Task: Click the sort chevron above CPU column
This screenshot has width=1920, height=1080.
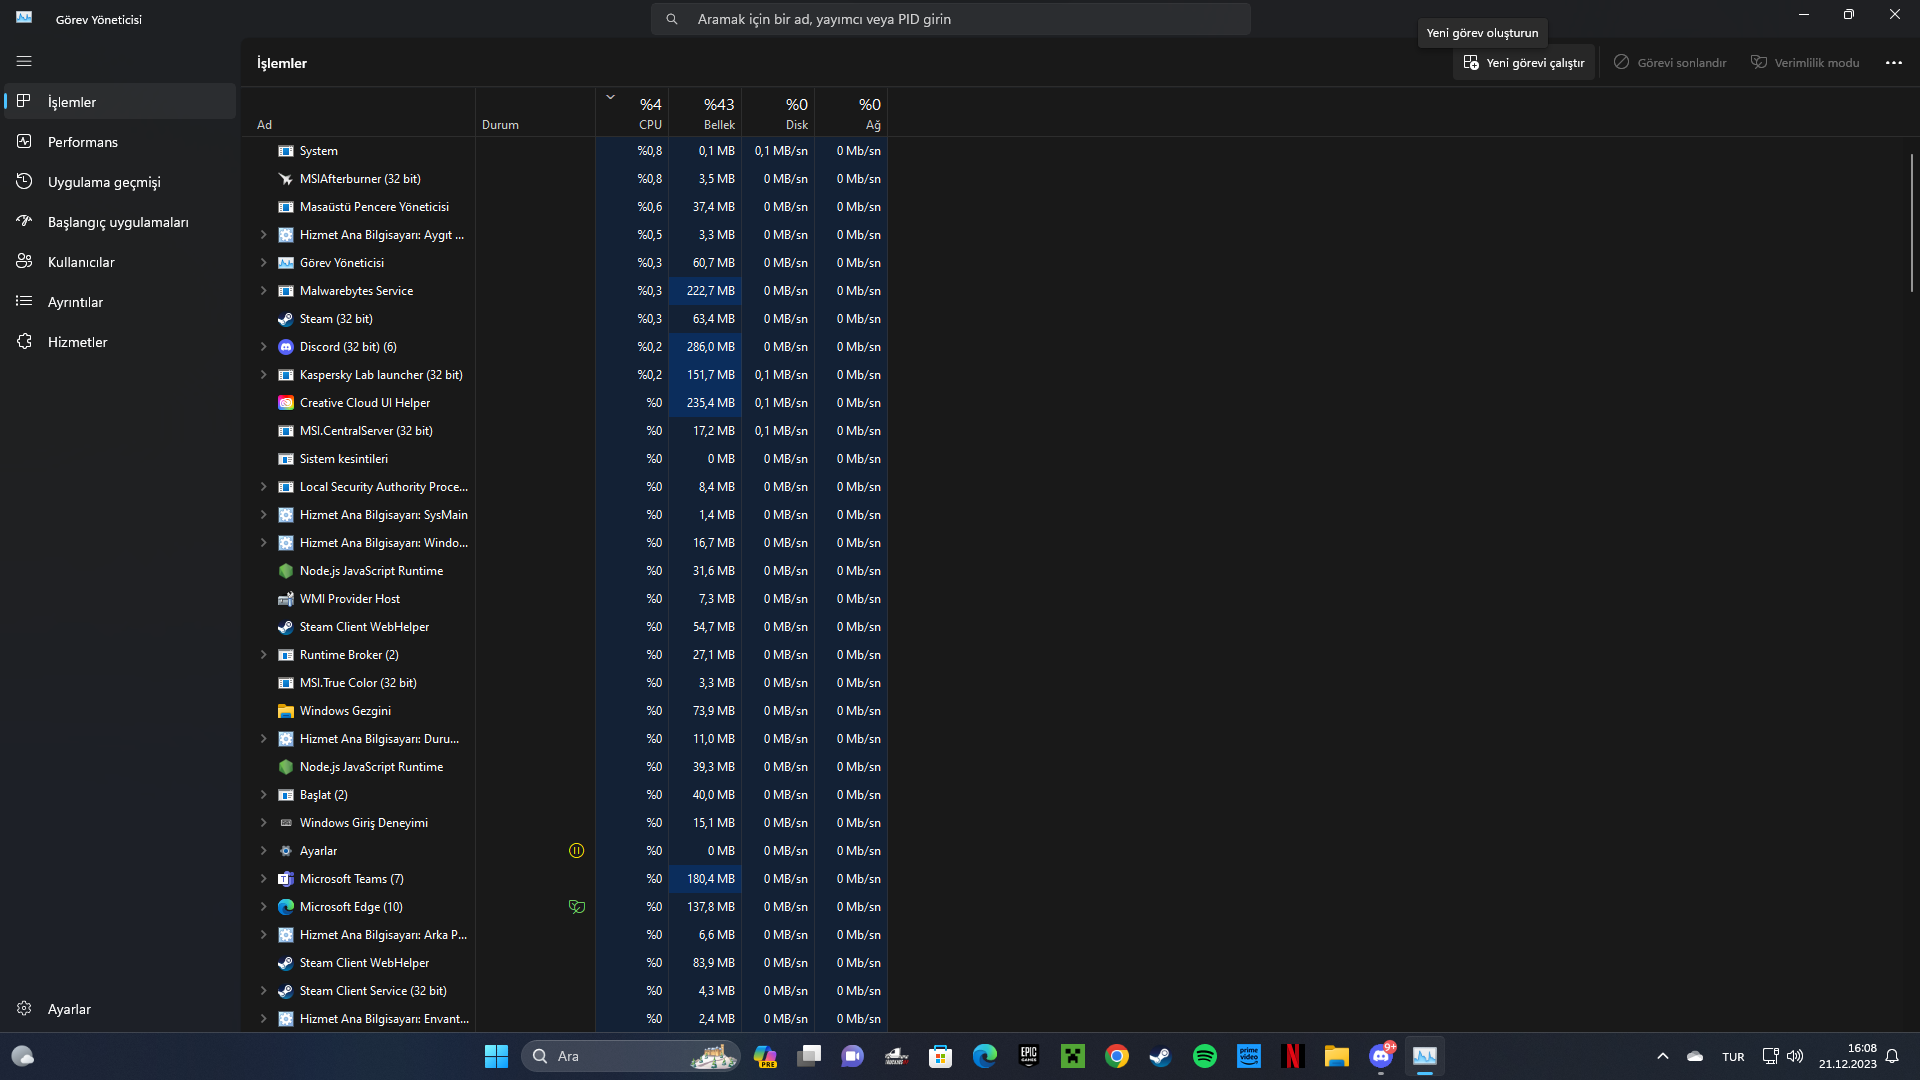Action: (610, 97)
